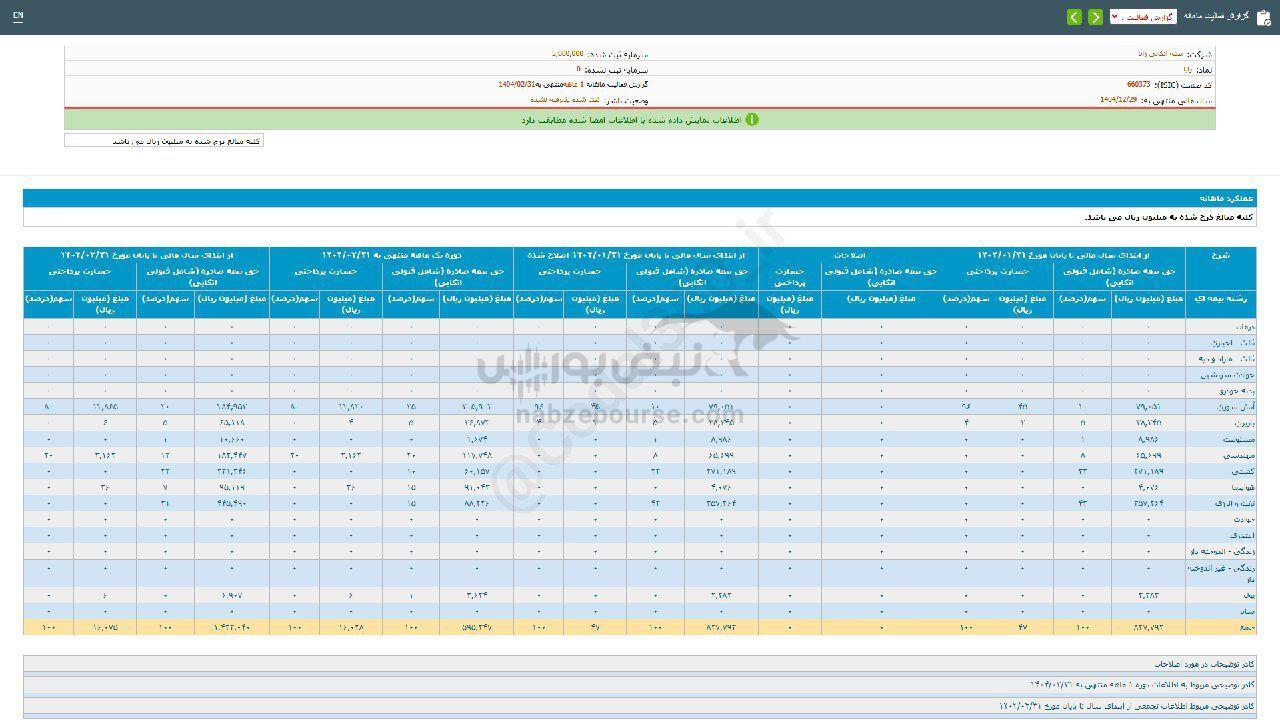
Task: Click the عملکرد ماهانه section header
Action: click(x=639, y=198)
